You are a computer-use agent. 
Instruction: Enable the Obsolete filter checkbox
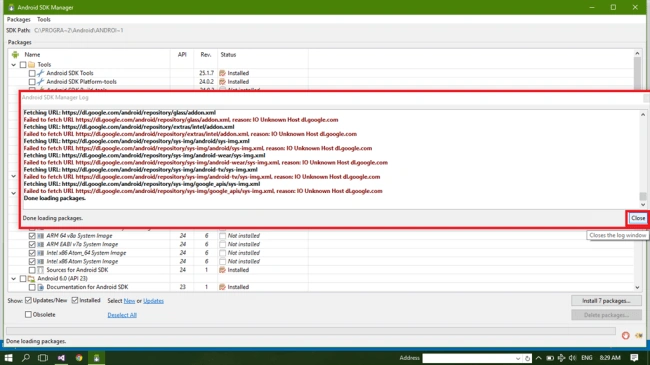(x=28, y=314)
